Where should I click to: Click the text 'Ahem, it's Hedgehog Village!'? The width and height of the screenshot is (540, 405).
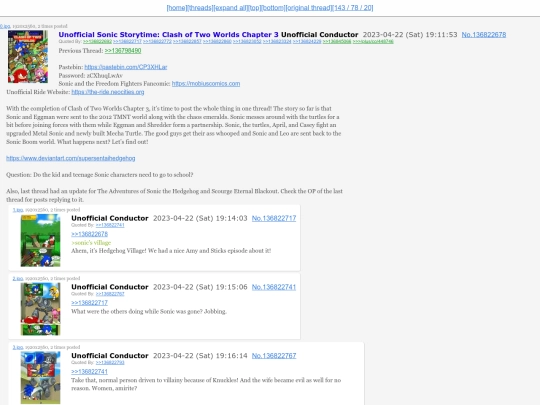pyautogui.click(x=109, y=251)
